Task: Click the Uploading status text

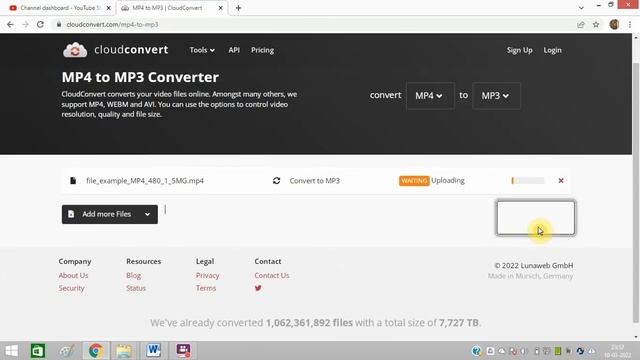Action: click(x=448, y=180)
